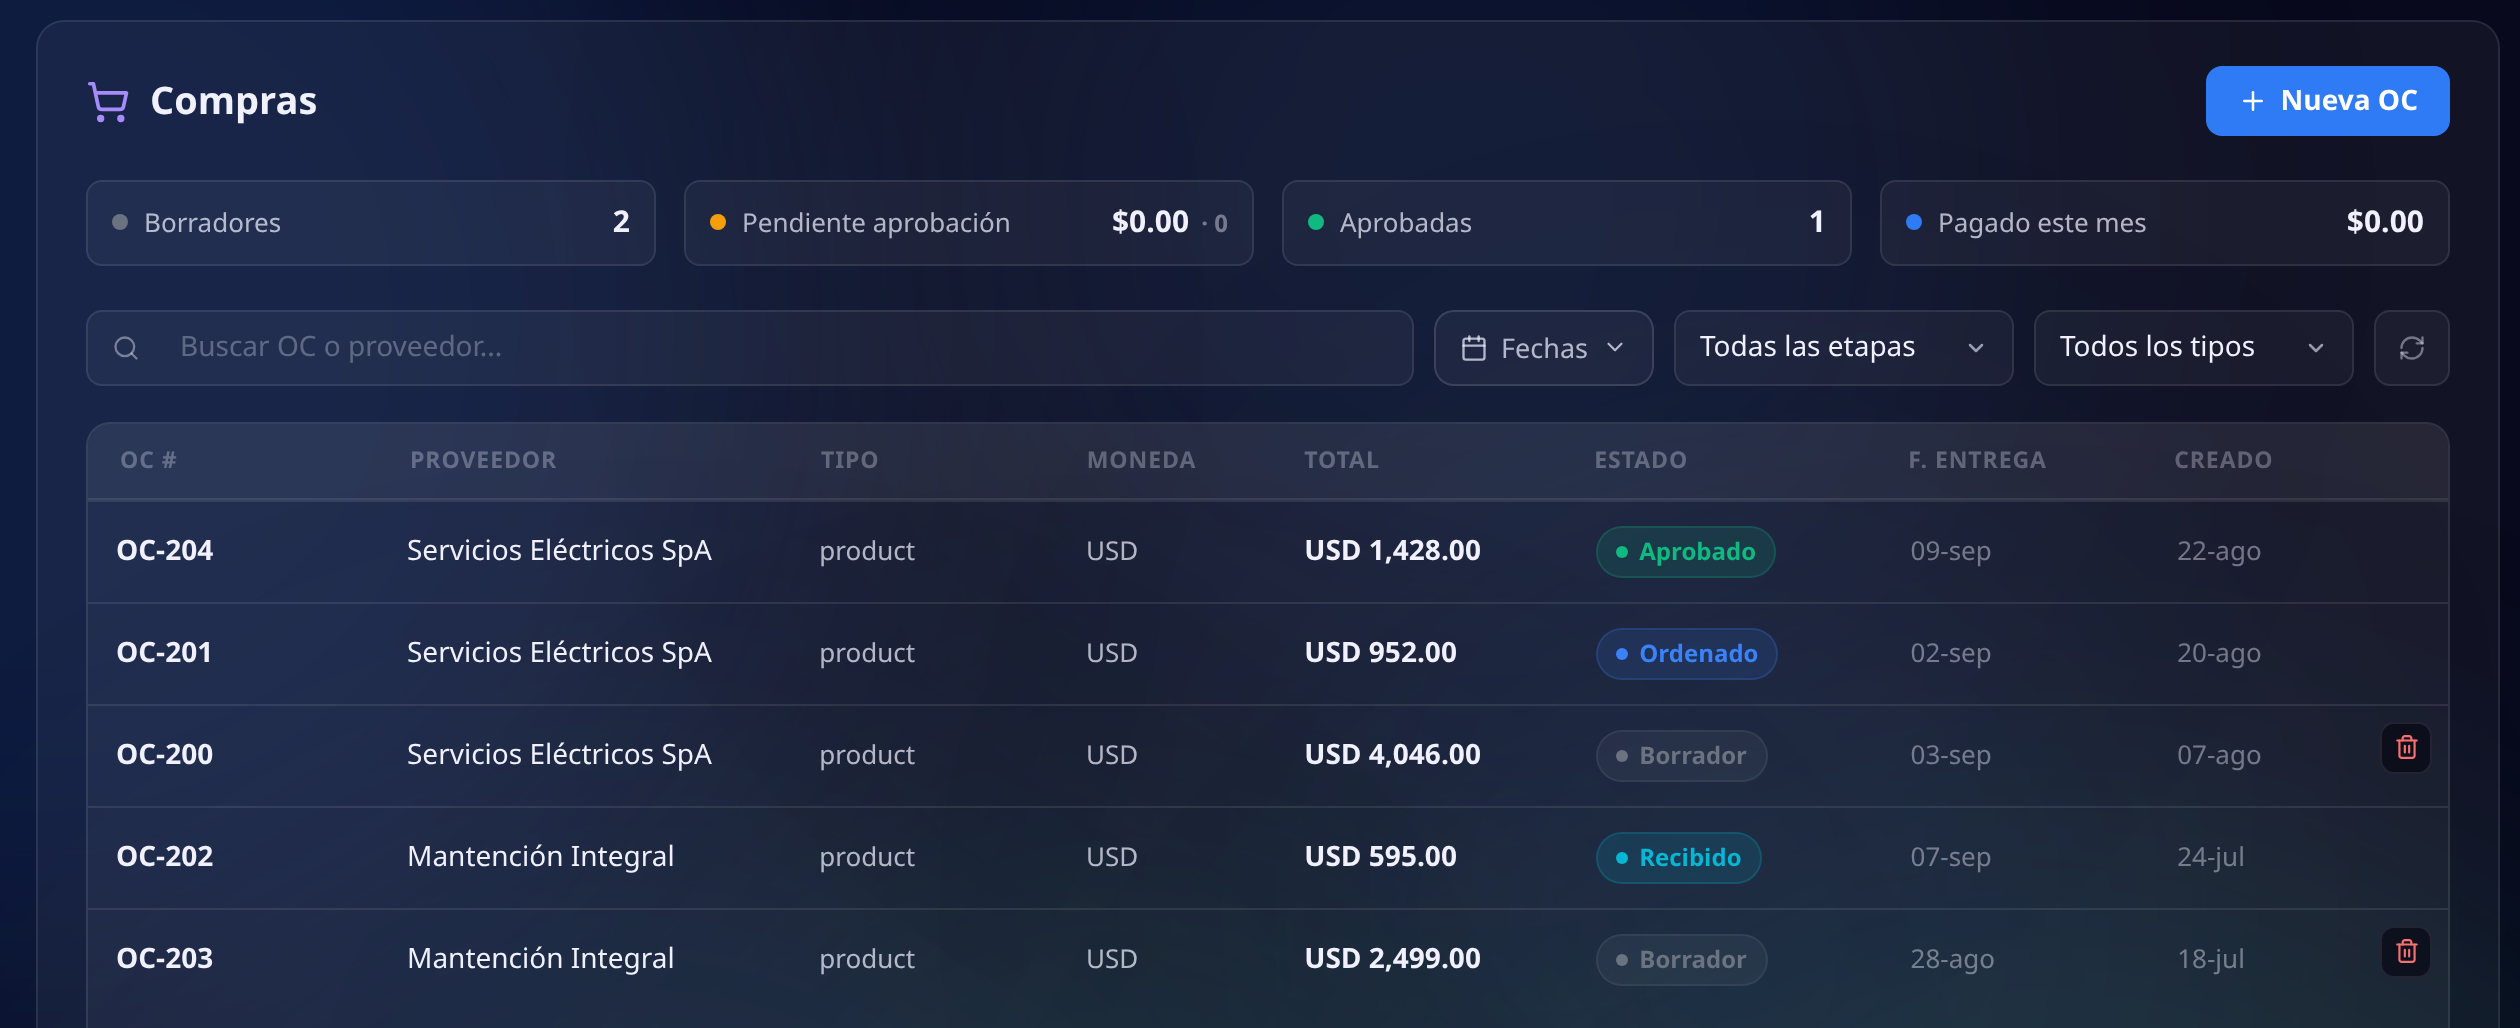The image size is (2520, 1028).
Task: Select total USD 4,046.00
Action: coord(1392,755)
